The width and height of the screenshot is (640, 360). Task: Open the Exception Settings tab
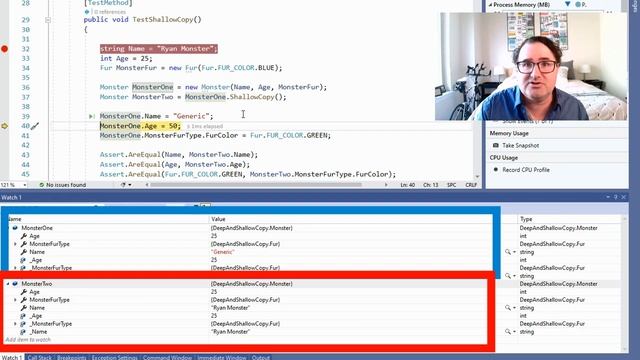(x=114, y=358)
